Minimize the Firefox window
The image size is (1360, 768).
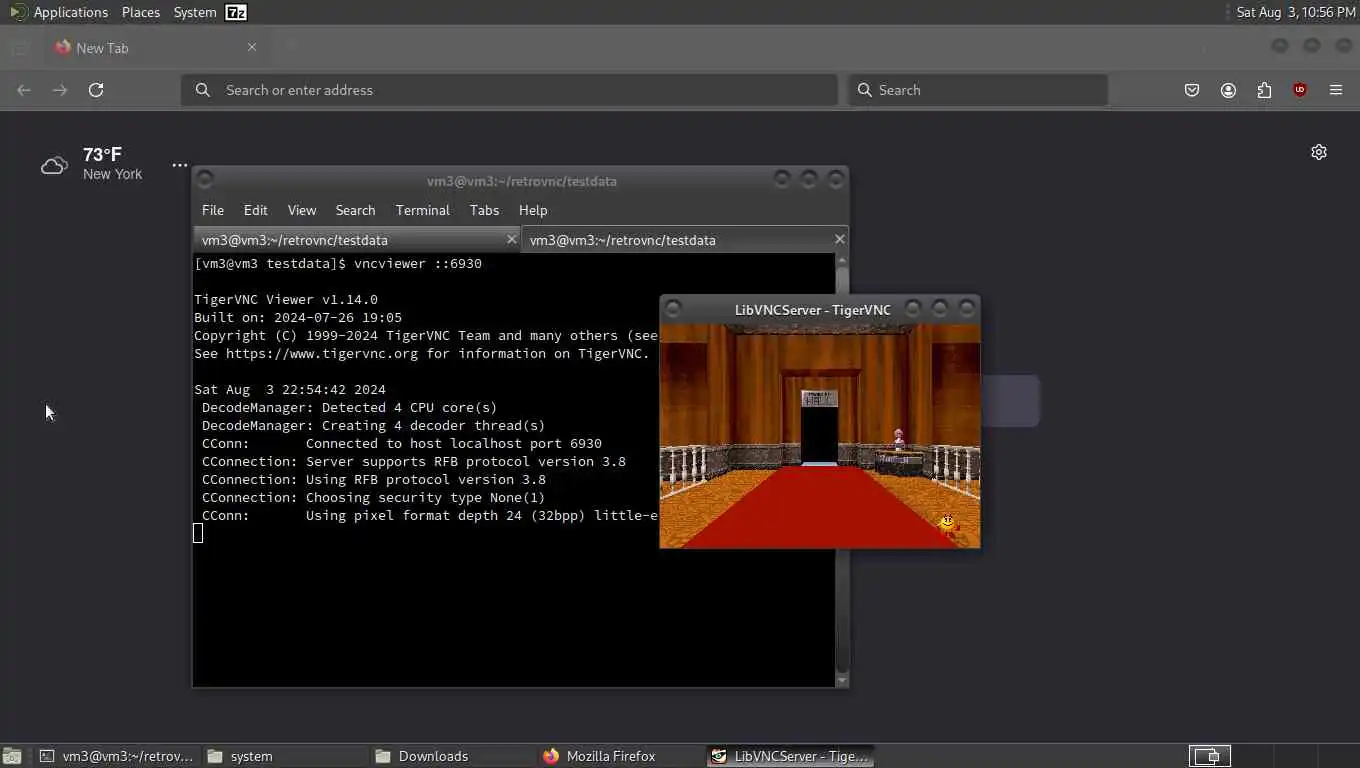[x=1280, y=46]
